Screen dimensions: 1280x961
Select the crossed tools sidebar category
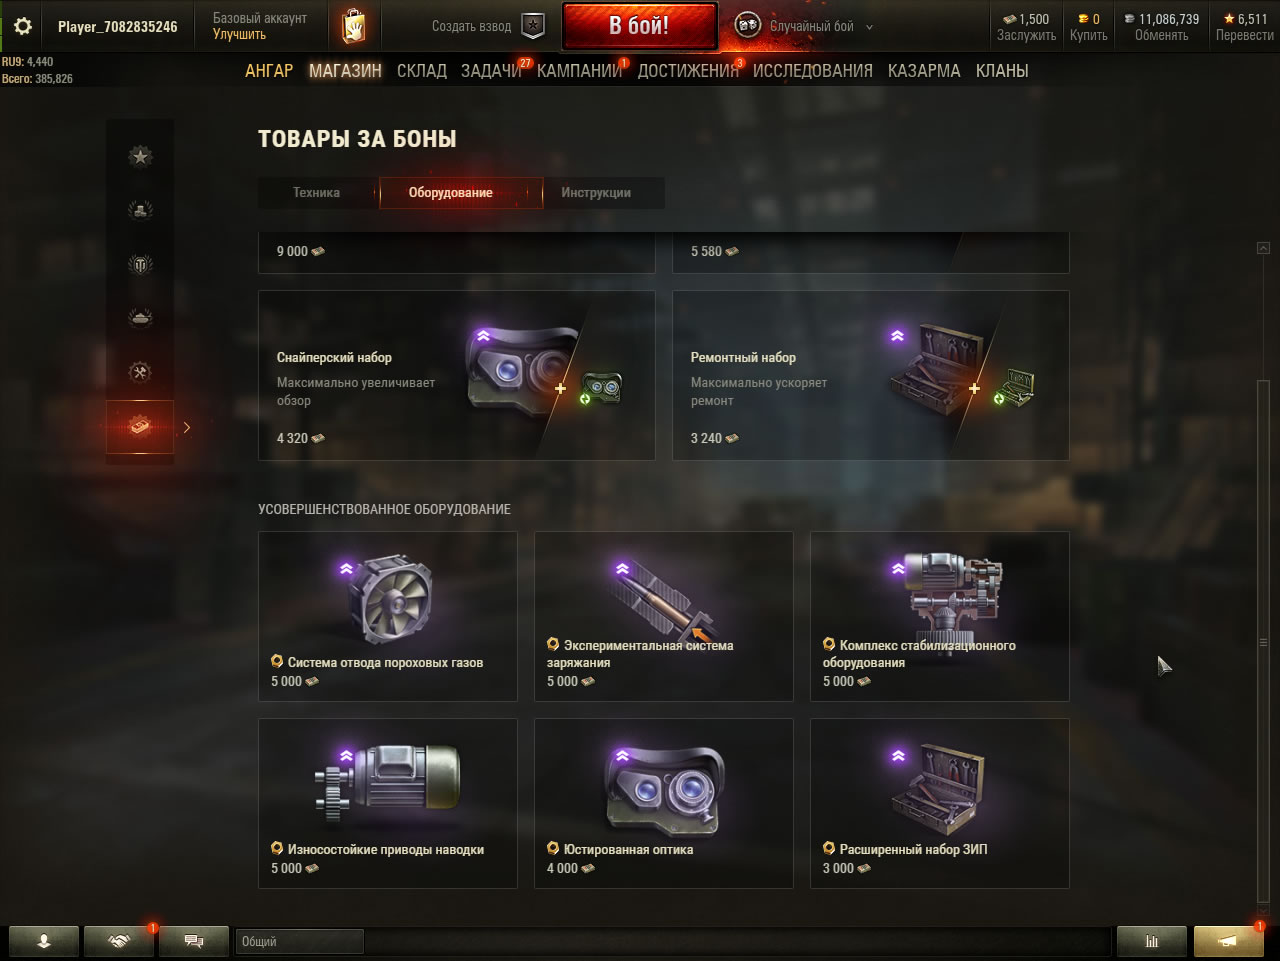140,372
